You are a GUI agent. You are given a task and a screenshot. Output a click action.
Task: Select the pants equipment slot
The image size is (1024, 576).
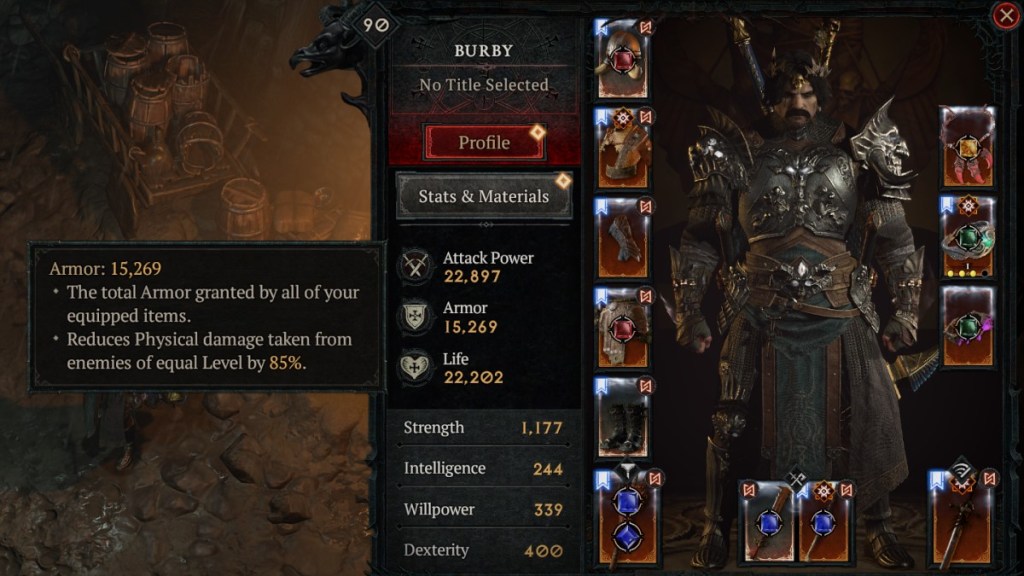coord(623,328)
